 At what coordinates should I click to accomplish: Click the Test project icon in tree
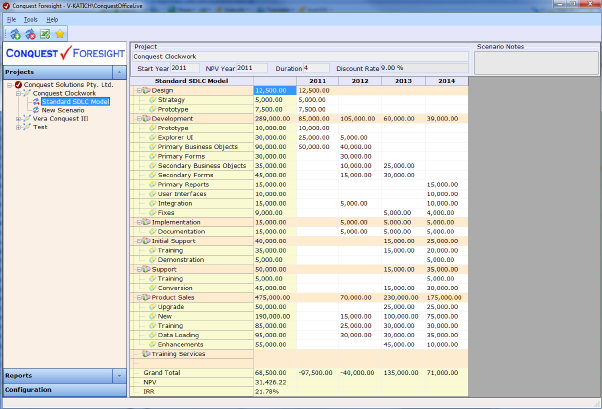[26, 127]
